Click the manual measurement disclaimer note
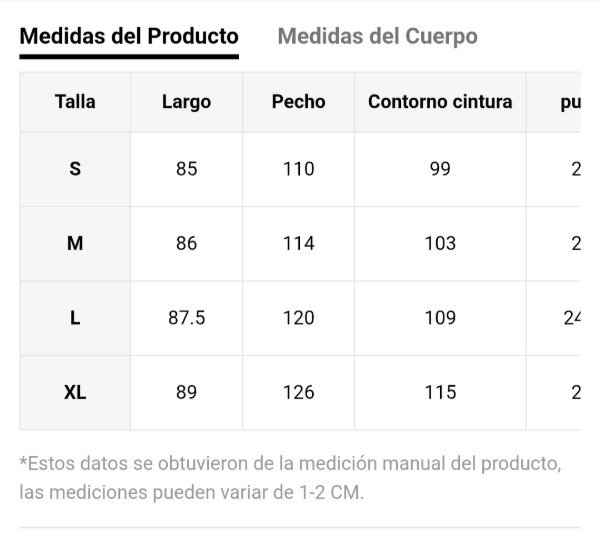Screen dimensions: 600x540 (x=290, y=478)
